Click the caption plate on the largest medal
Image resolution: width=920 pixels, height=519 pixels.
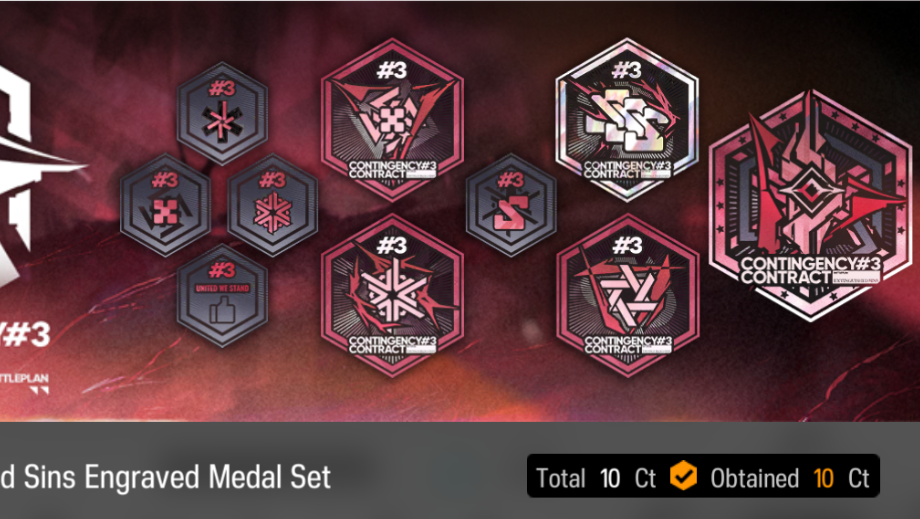pos(810,270)
